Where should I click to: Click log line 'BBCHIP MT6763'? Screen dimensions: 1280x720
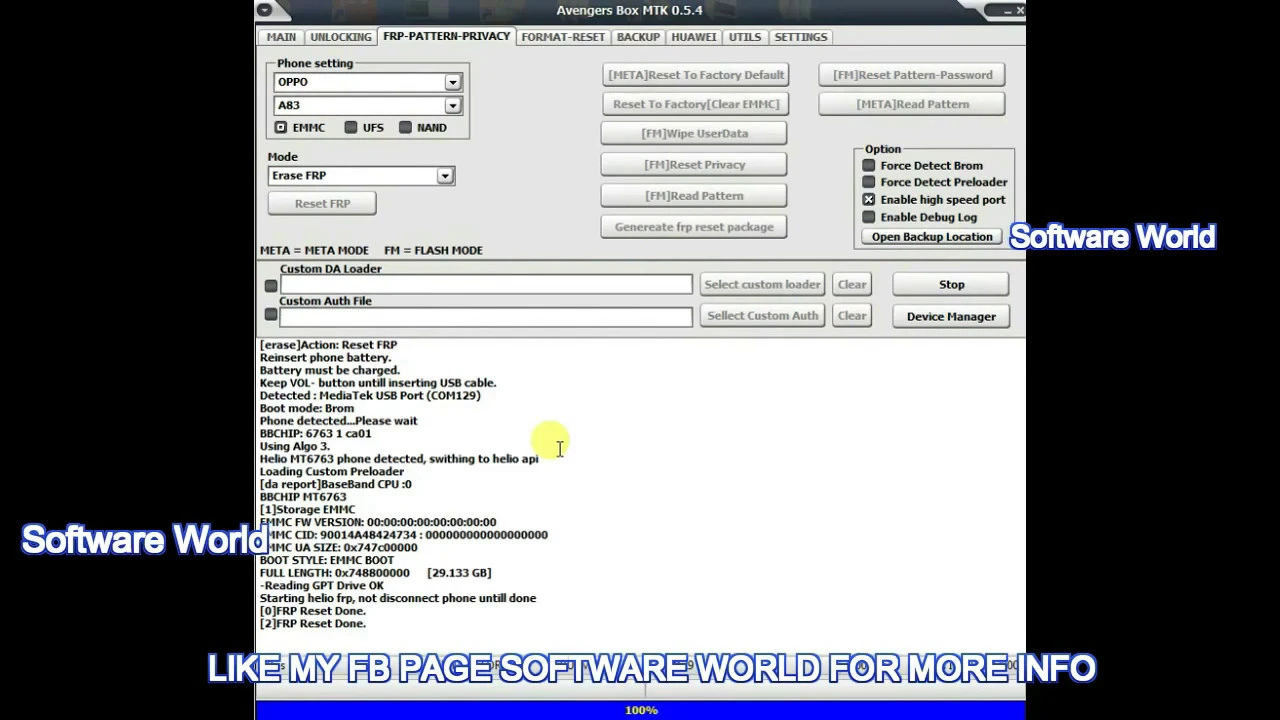point(303,497)
